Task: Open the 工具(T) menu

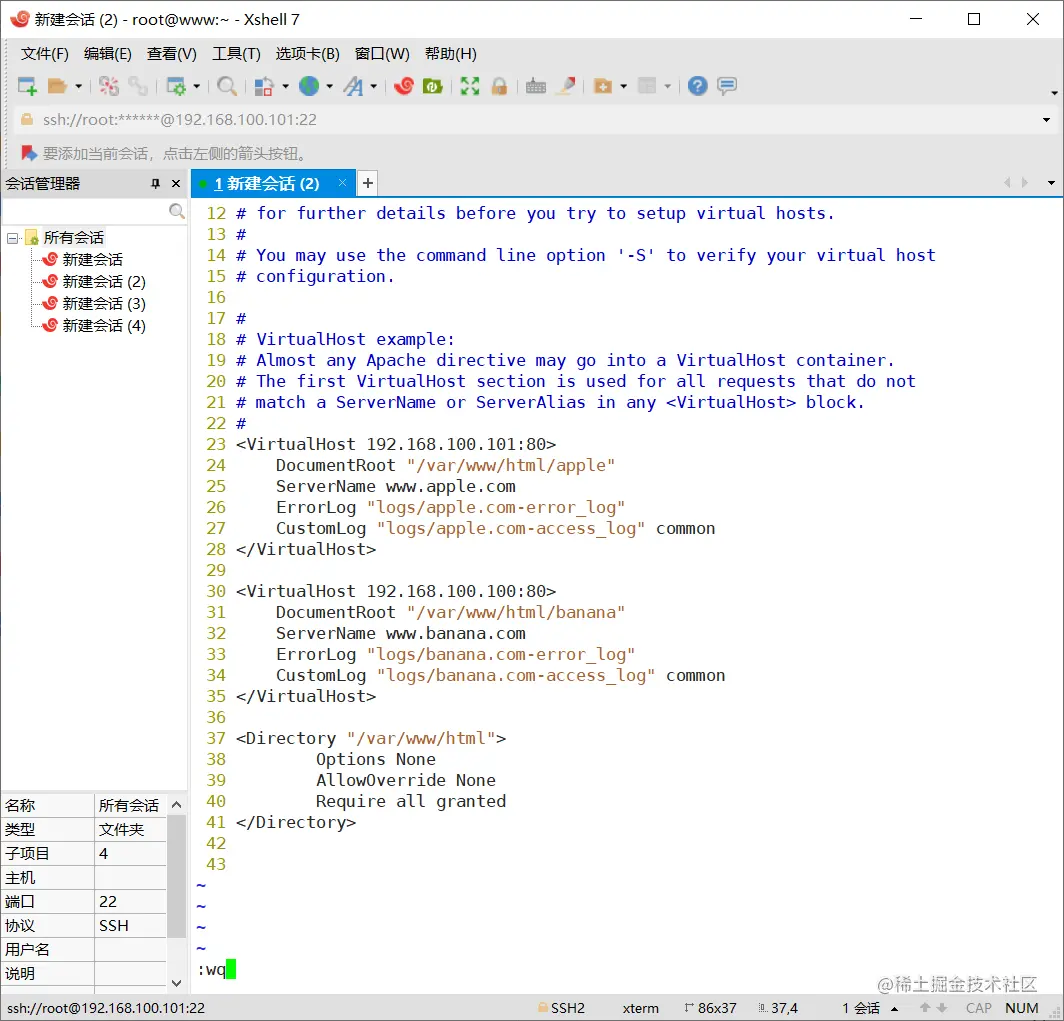Action: pyautogui.click(x=236, y=54)
